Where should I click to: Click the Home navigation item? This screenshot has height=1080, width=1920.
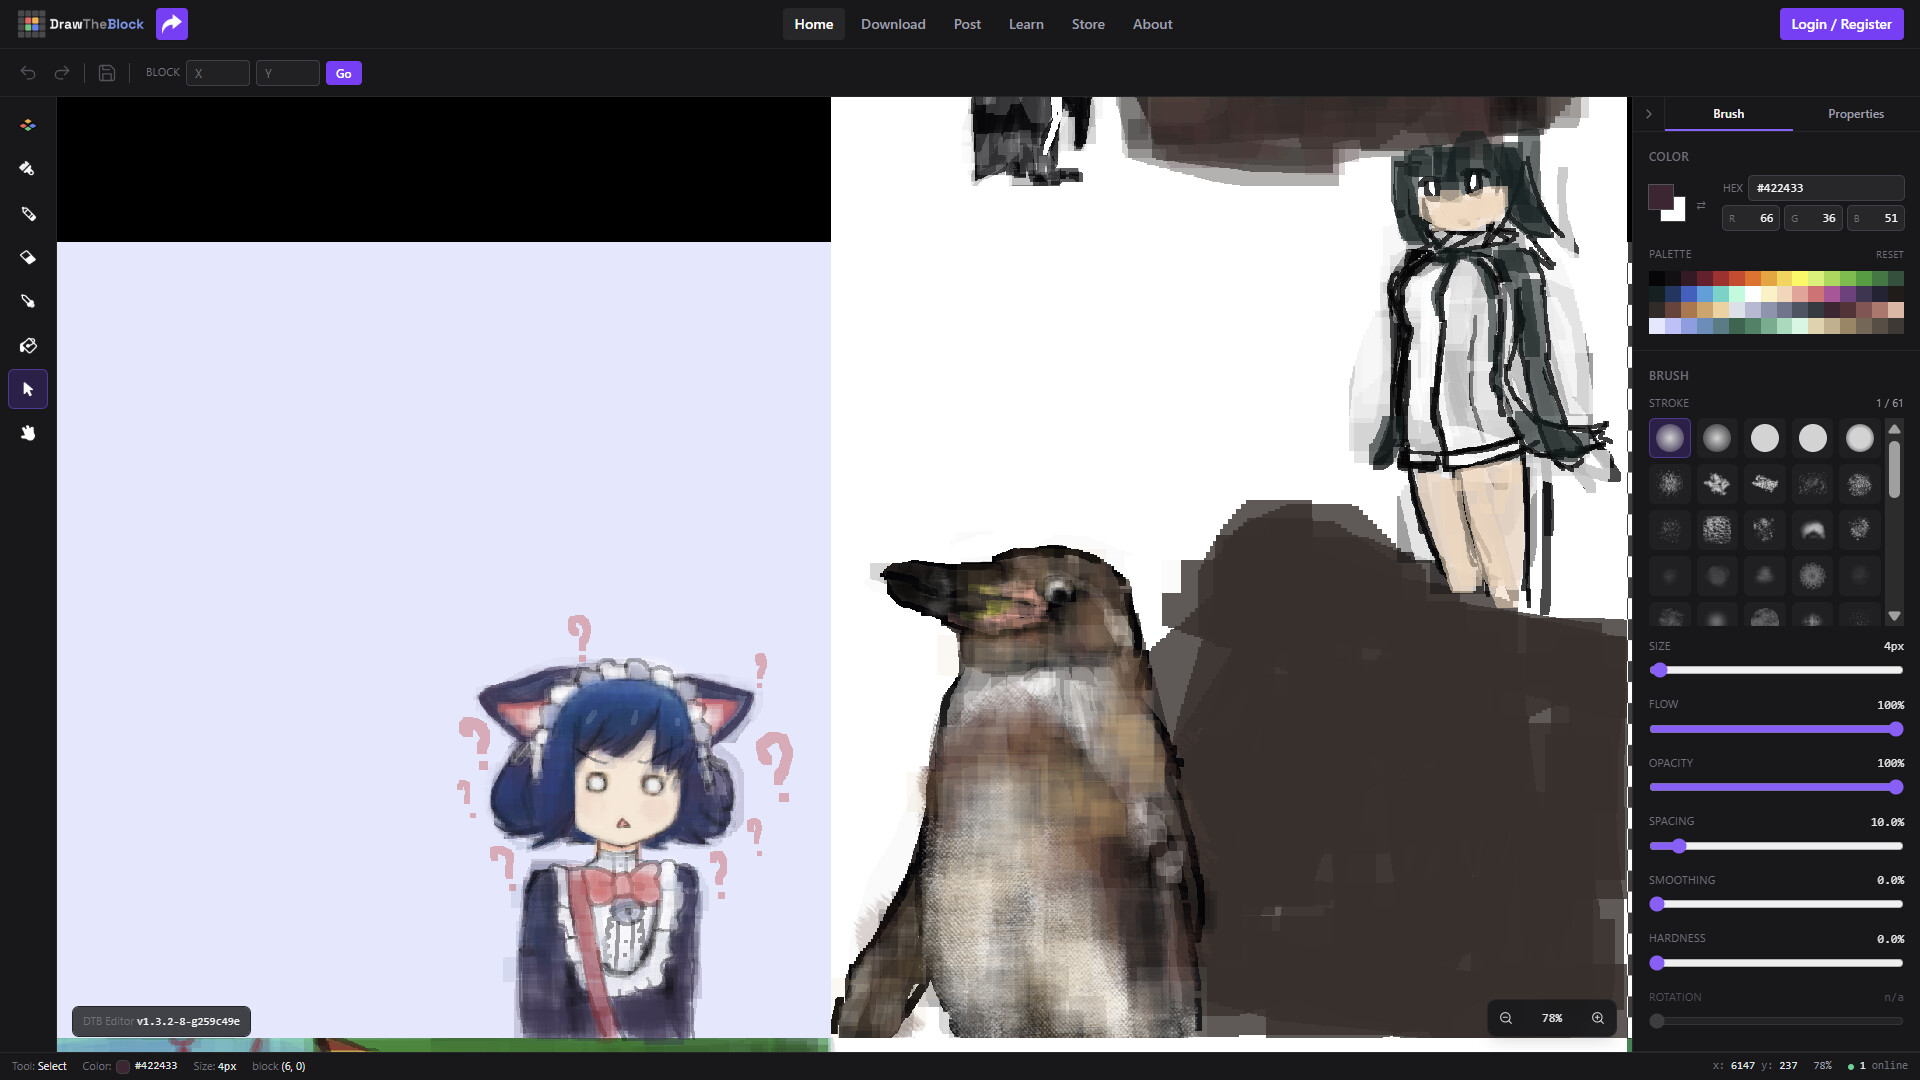(x=814, y=24)
